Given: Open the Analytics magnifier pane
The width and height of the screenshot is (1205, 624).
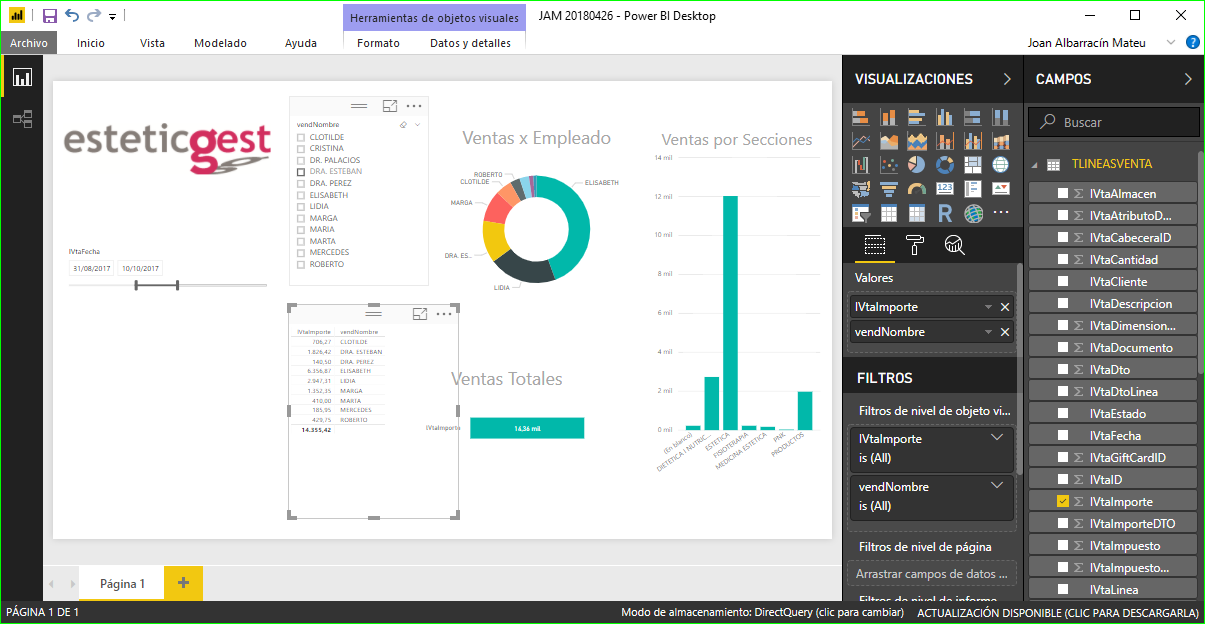Looking at the screenshot, I should click(954, 245).
